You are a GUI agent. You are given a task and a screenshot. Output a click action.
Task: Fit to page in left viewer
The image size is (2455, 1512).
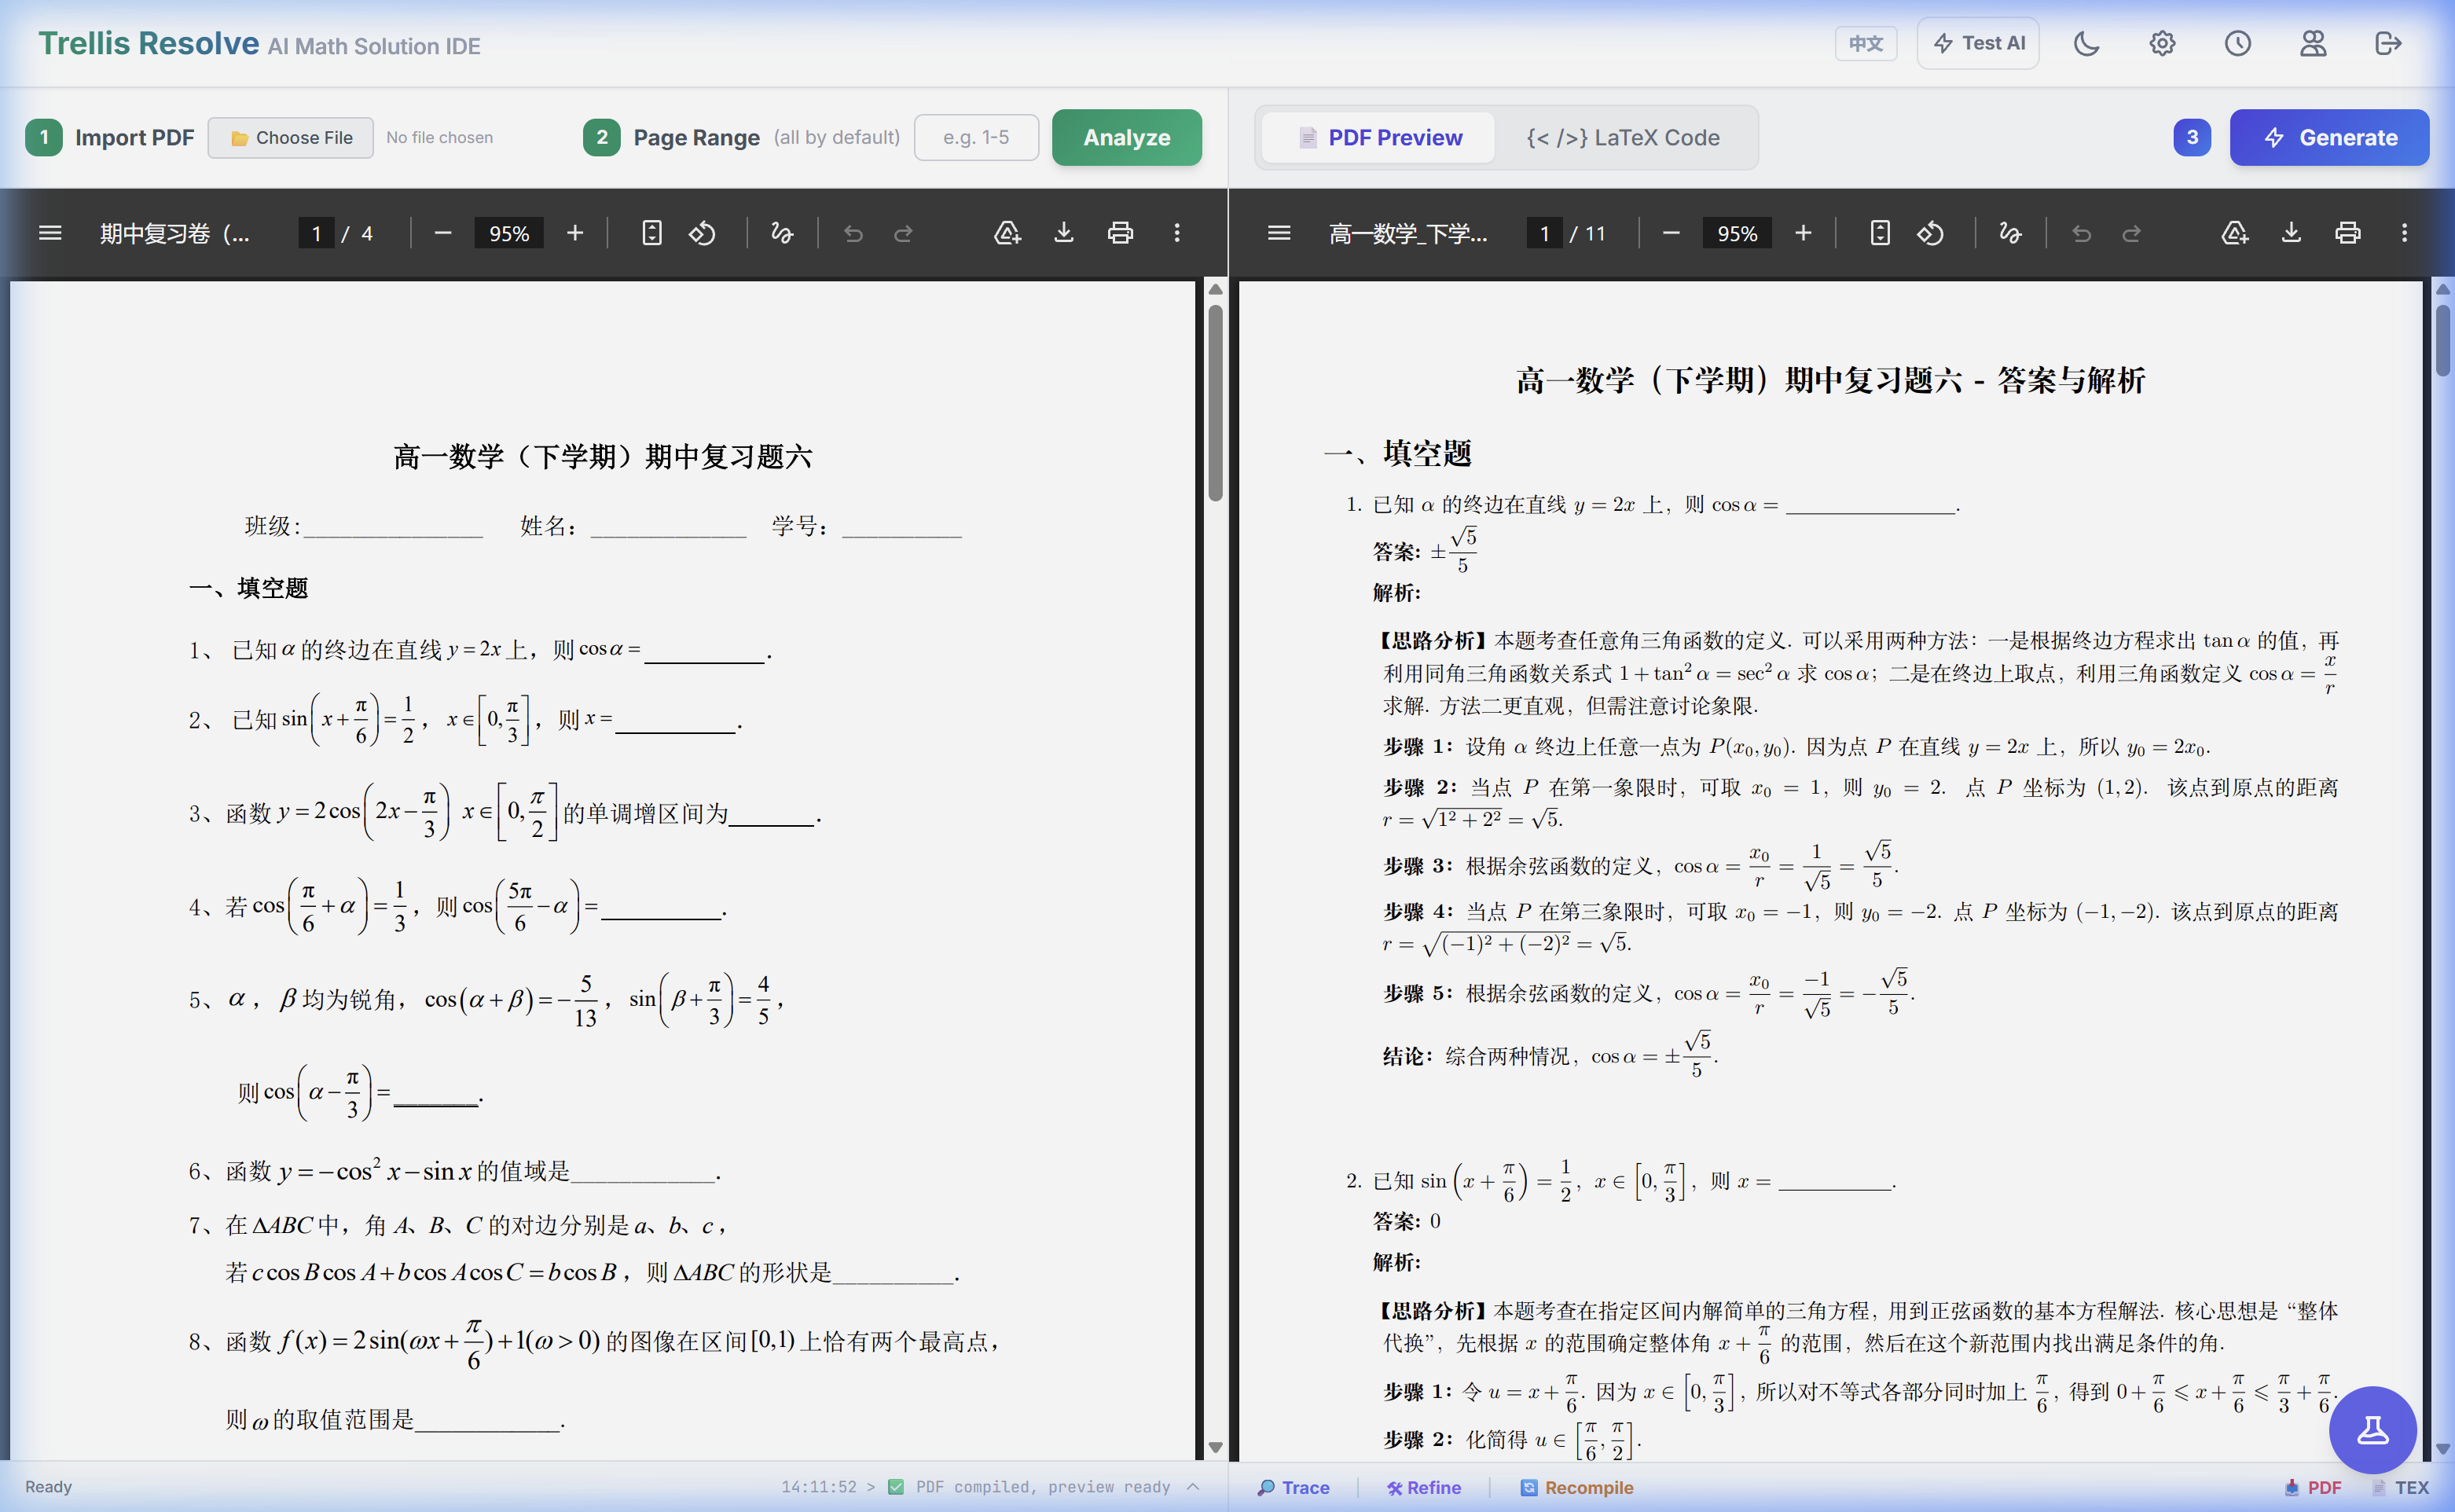coord(651,233)
